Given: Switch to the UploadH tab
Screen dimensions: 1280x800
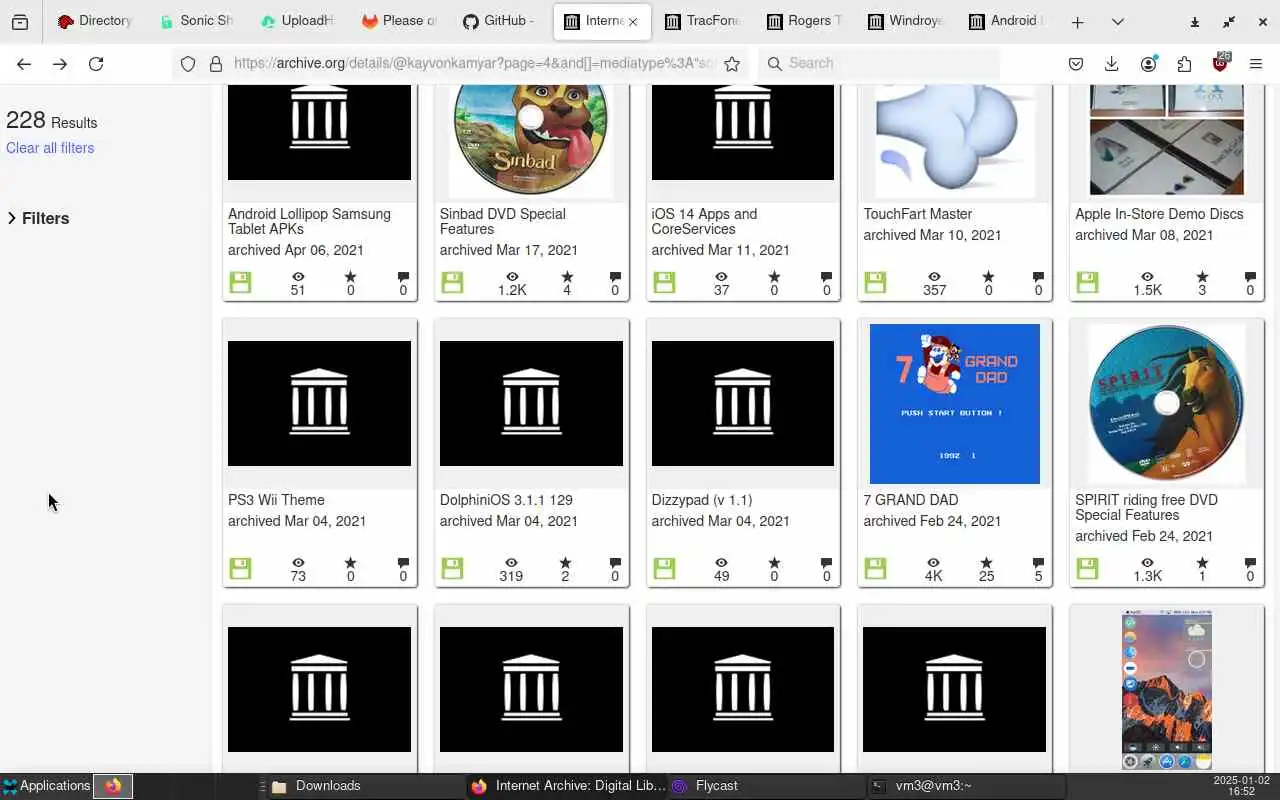Looking at the screenshot, I should pos(297,21).
